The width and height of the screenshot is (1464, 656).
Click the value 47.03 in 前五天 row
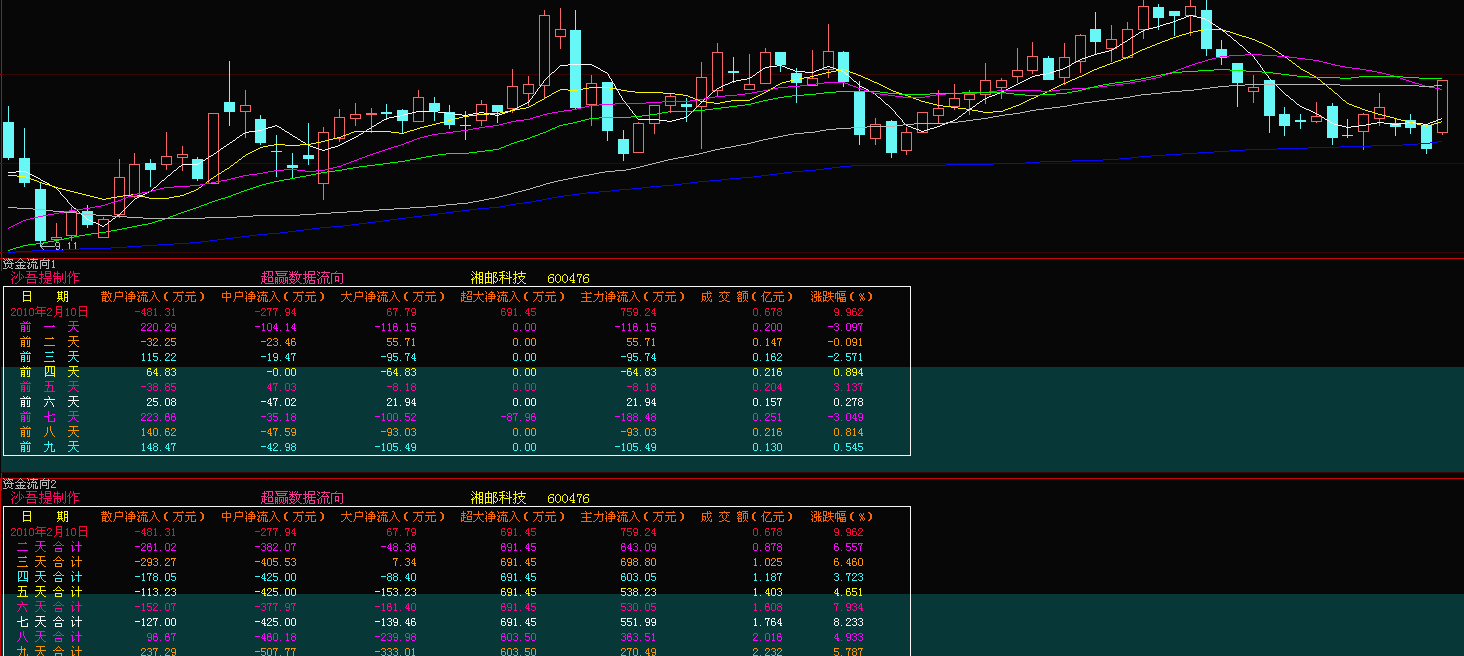pyautogui.click(x=281, y=387)
